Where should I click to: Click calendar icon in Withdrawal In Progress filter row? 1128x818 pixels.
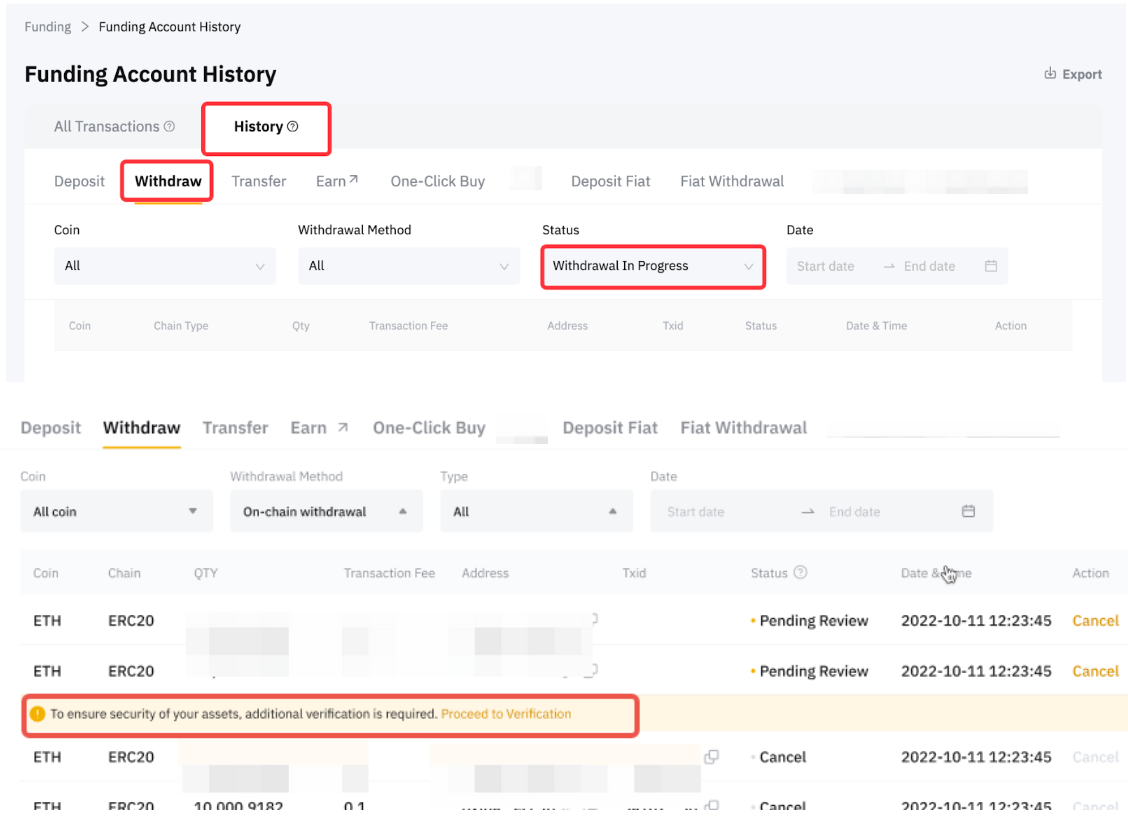pyautogui.click(x=991, y=266)
